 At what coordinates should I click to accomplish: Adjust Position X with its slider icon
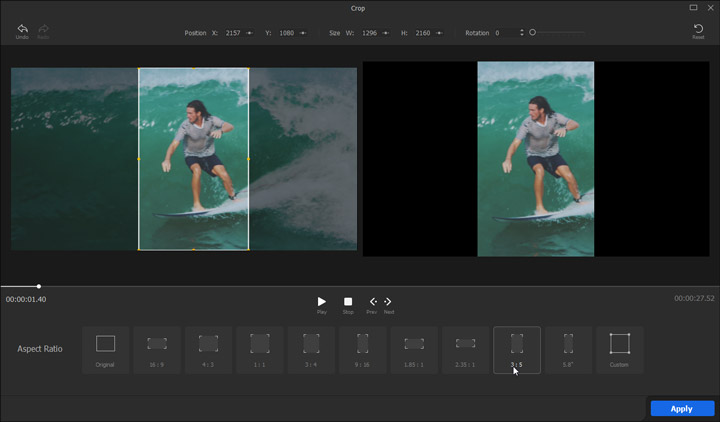point(249,33)
